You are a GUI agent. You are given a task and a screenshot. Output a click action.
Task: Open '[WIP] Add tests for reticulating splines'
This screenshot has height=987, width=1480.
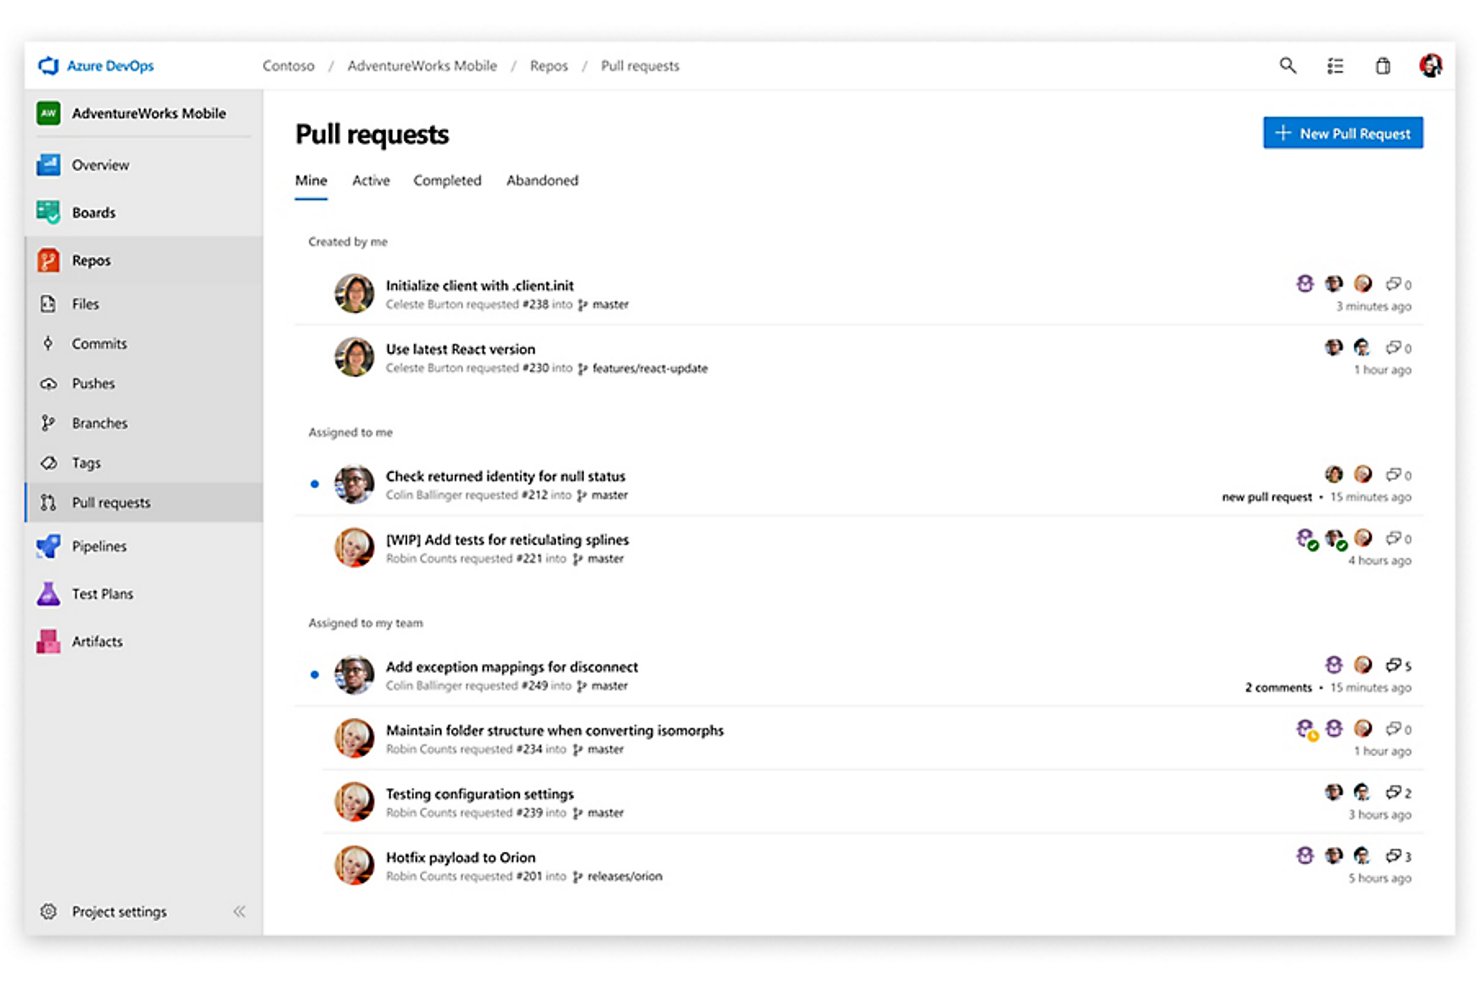[507, 540]
